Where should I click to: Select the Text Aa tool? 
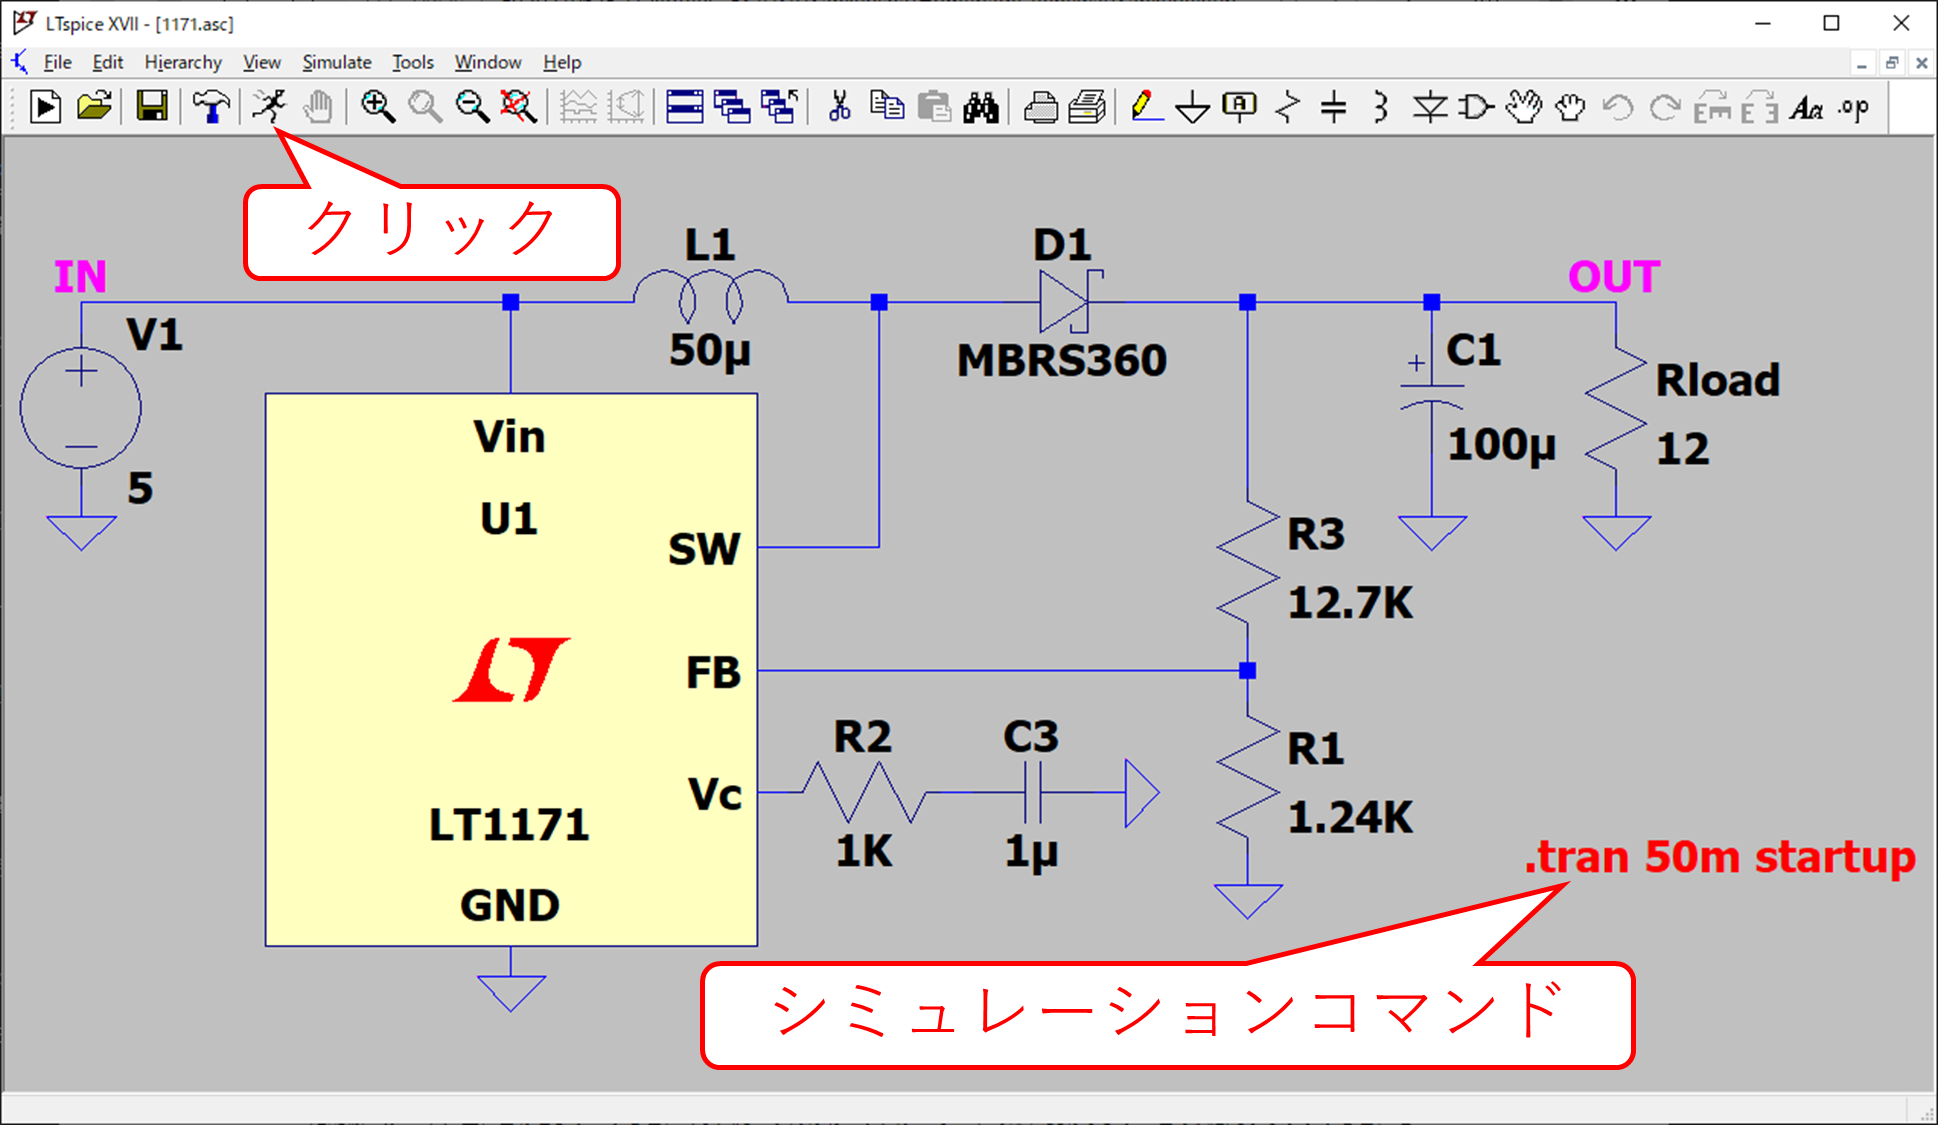coord(1806,106)
